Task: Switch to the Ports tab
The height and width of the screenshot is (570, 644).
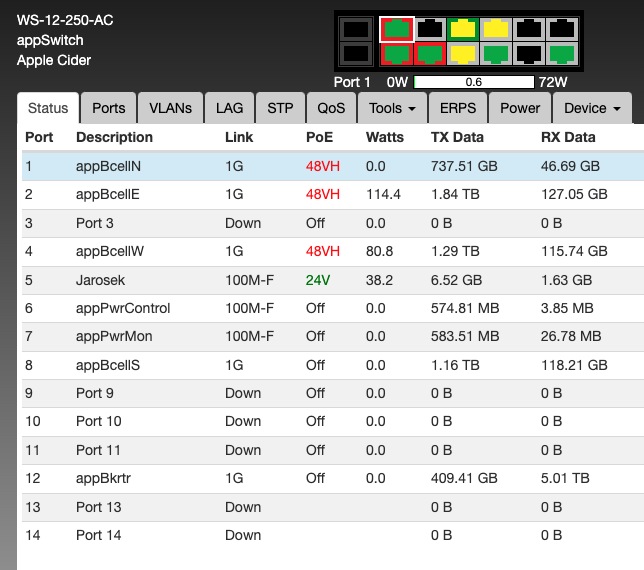Action: [109, 108]
